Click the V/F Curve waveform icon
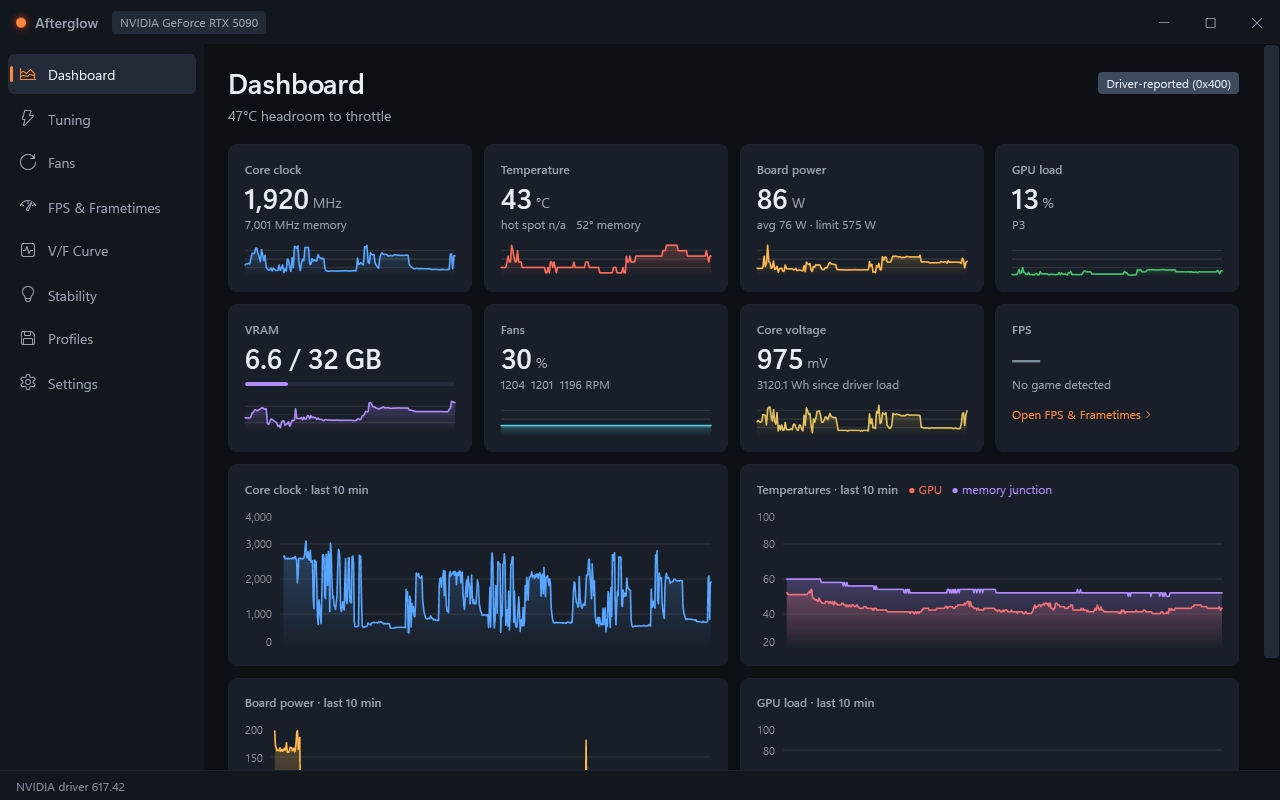This screenshot has width=1280, height=800. tap(28, 251)
